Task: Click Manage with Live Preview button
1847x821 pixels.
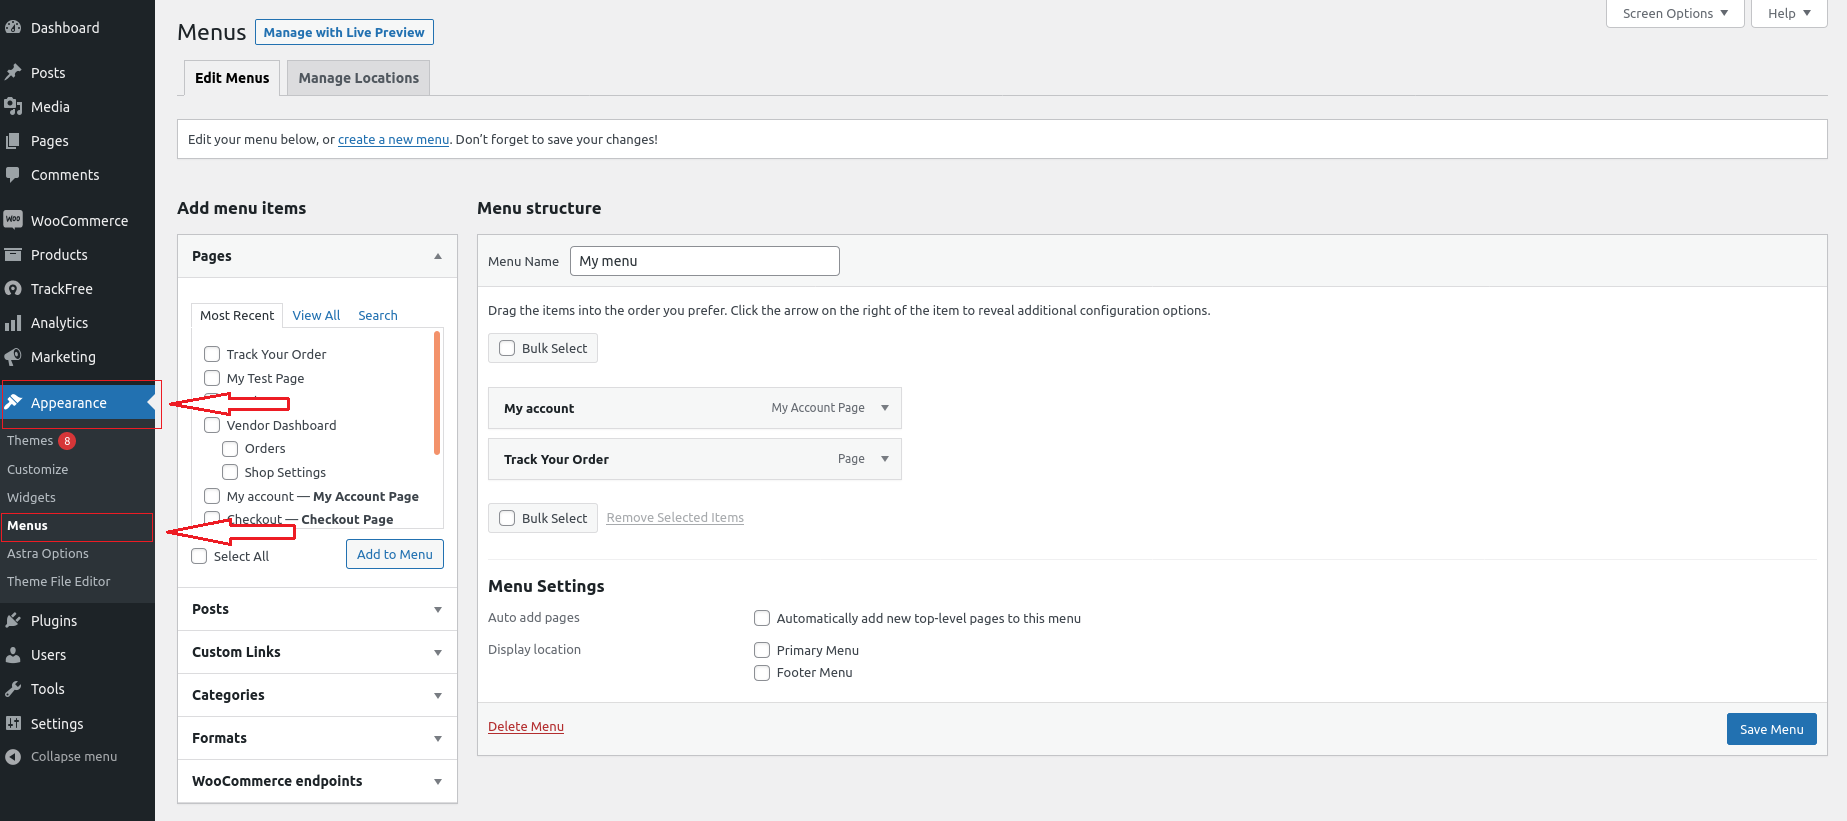Action: [344, 32]
